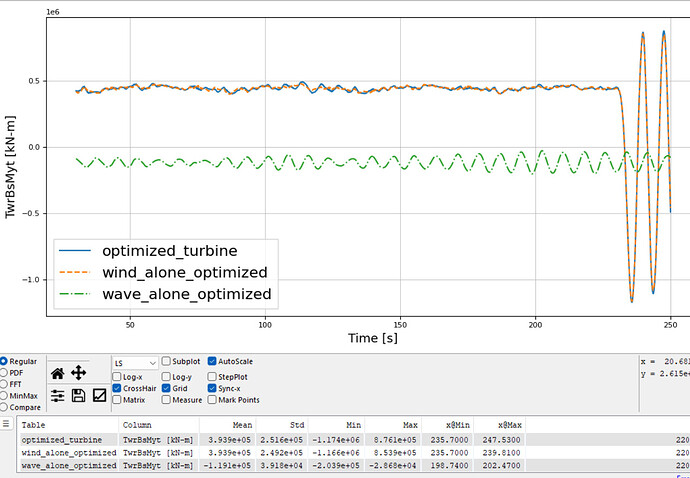This screenshot has width=690, height=478.
Task: Sort by the Mean column header
Action: 228,425
